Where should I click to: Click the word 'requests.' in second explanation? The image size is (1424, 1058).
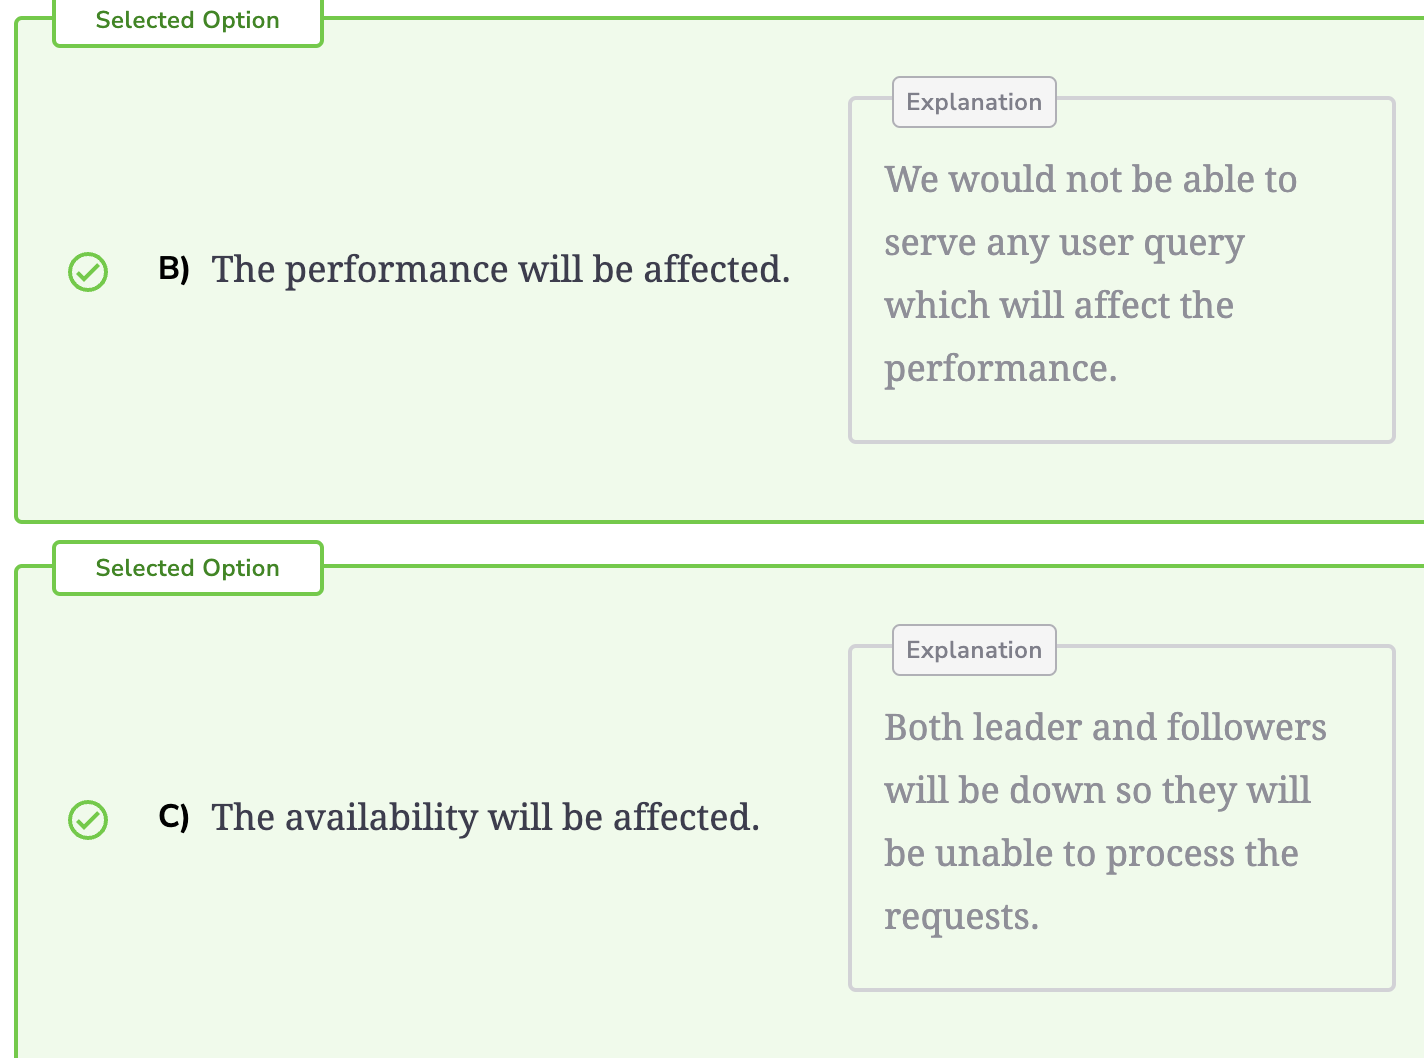click(x=962, y=917)
